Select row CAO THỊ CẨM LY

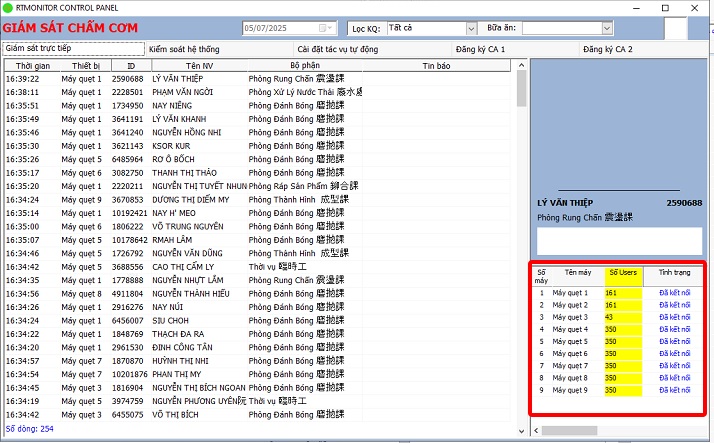point(258,267)
